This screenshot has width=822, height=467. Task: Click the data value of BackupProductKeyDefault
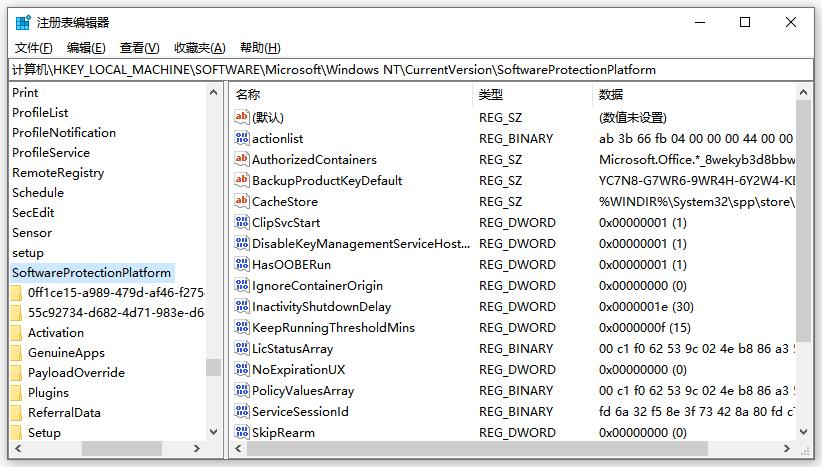coord(697,180)
